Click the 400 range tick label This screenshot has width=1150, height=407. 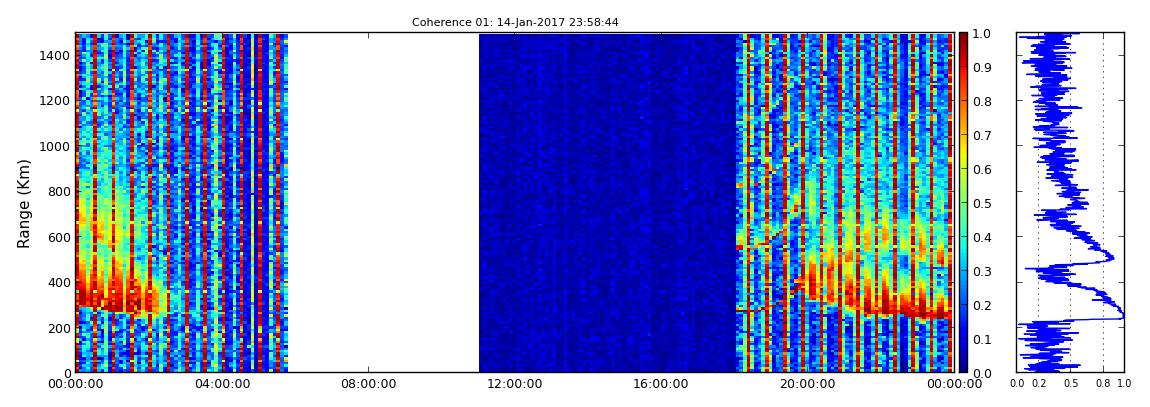59,282
